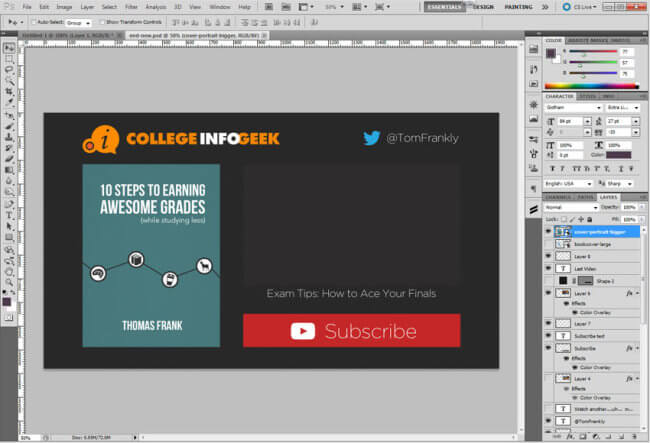Select the Rectangular Marquee tool
Screen dimensions: 650x443
9,59
